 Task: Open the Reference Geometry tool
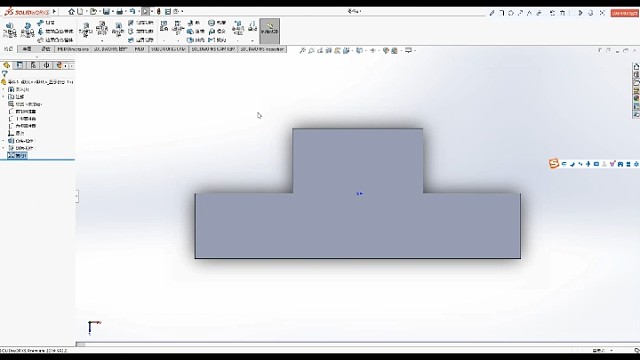pyautogui.click(x=238, y=28)
